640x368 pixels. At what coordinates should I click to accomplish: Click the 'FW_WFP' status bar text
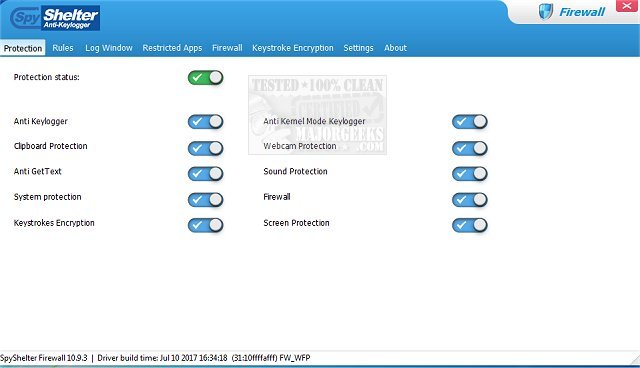295,358
